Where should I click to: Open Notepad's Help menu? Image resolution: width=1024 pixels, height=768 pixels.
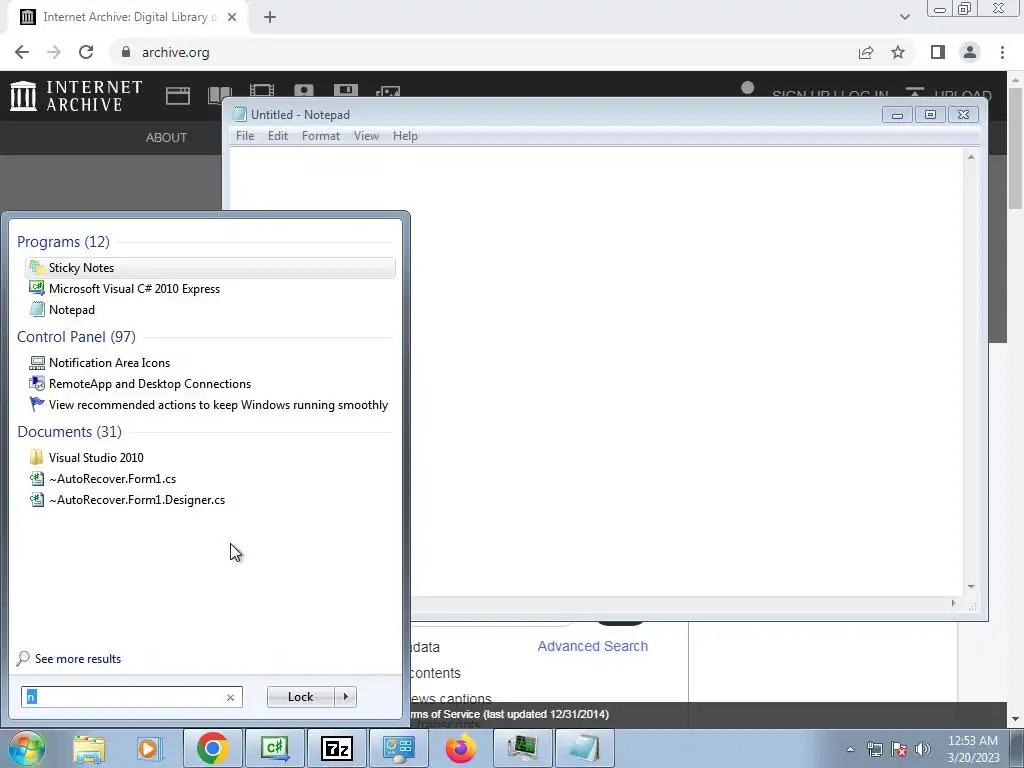(405, 136)
